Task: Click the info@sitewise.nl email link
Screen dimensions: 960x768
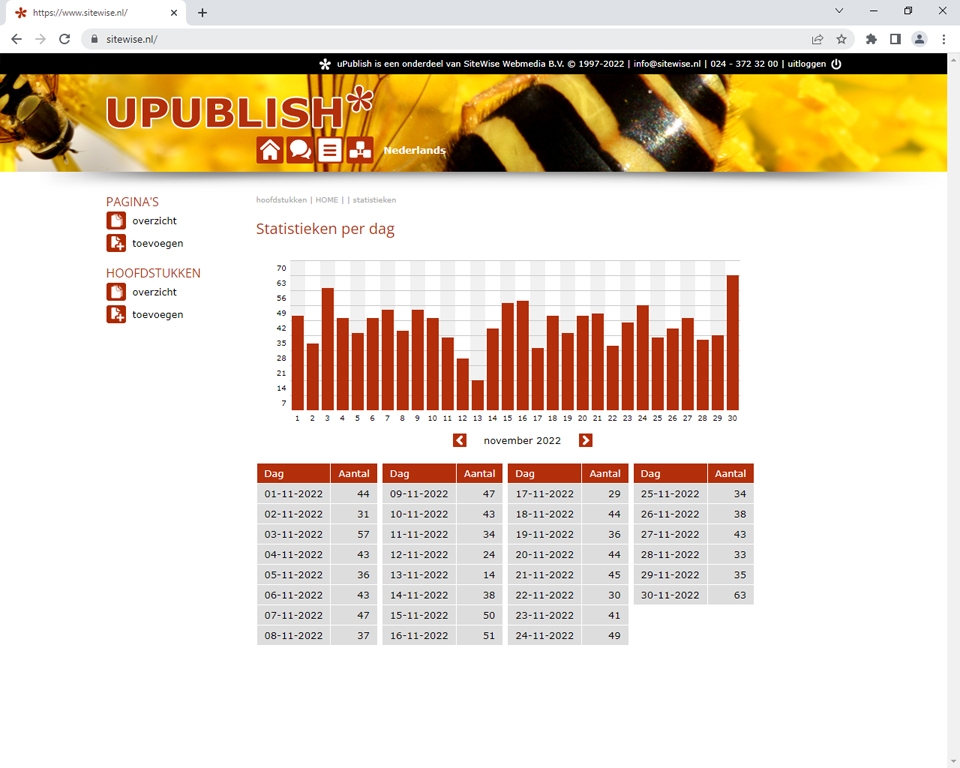Action: tap(667, 64)
